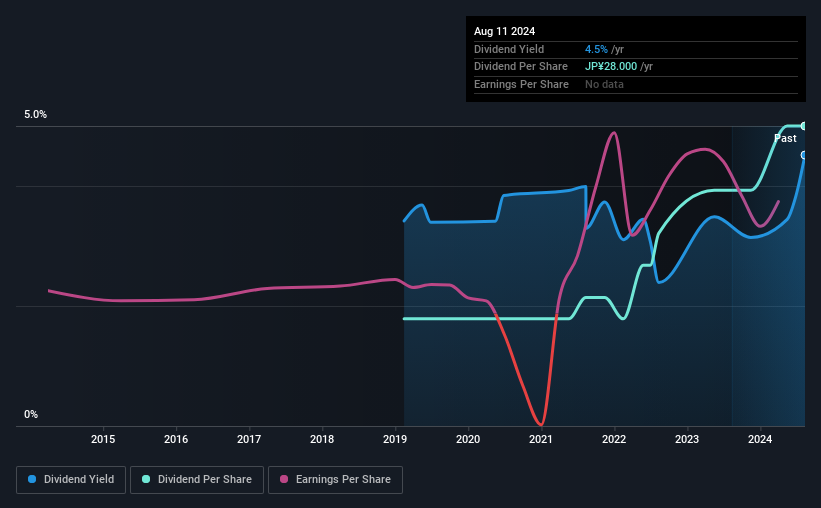
Task: Click the 2015 x-axis label
Action: click(x=103, y=439)
